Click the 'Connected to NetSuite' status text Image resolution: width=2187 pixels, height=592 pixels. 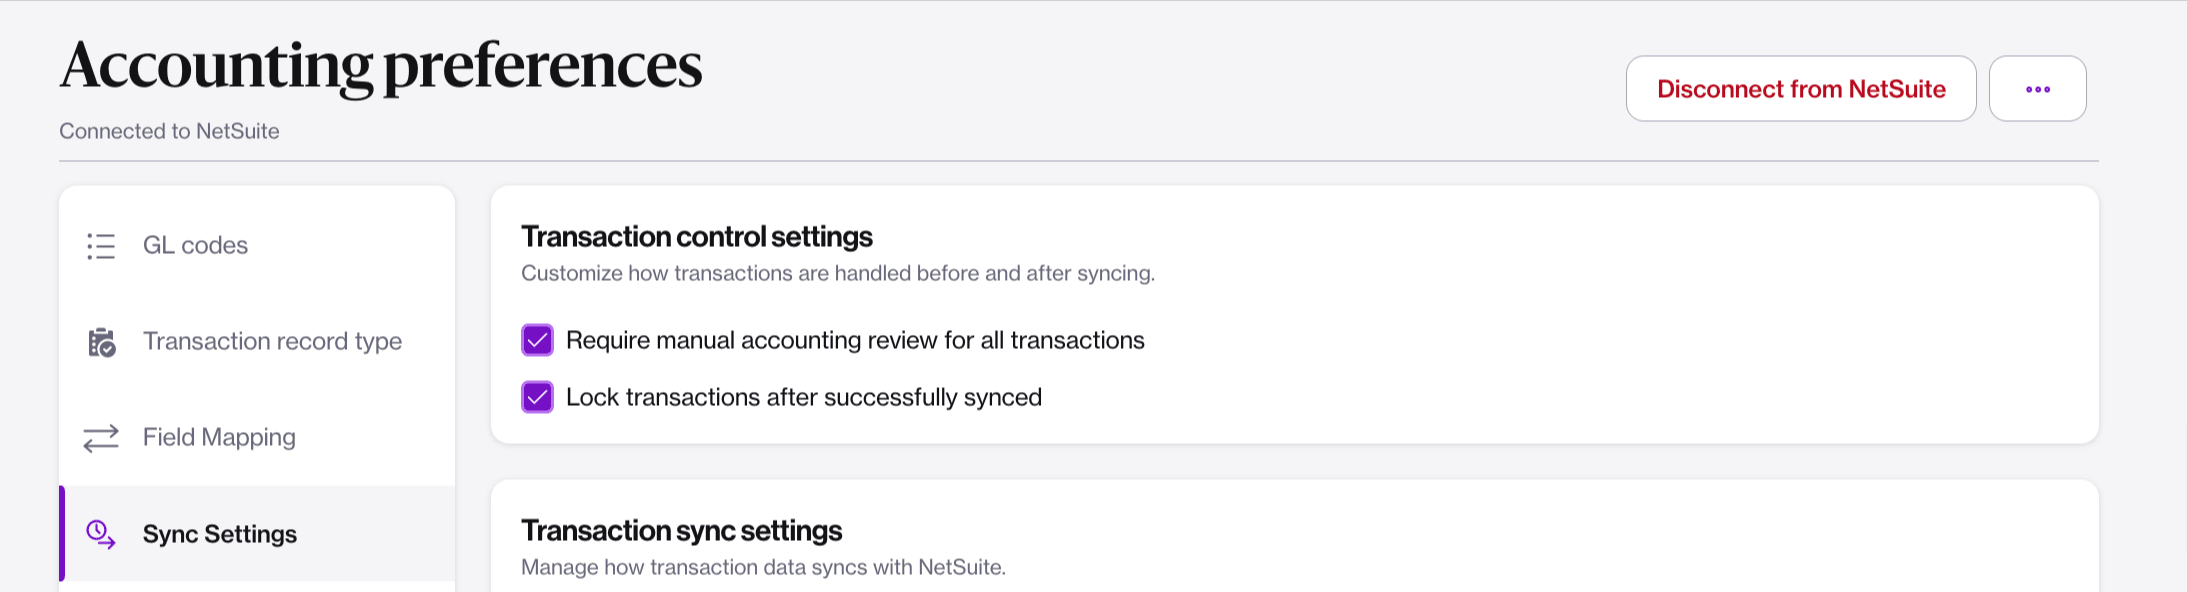coord(169,131)
